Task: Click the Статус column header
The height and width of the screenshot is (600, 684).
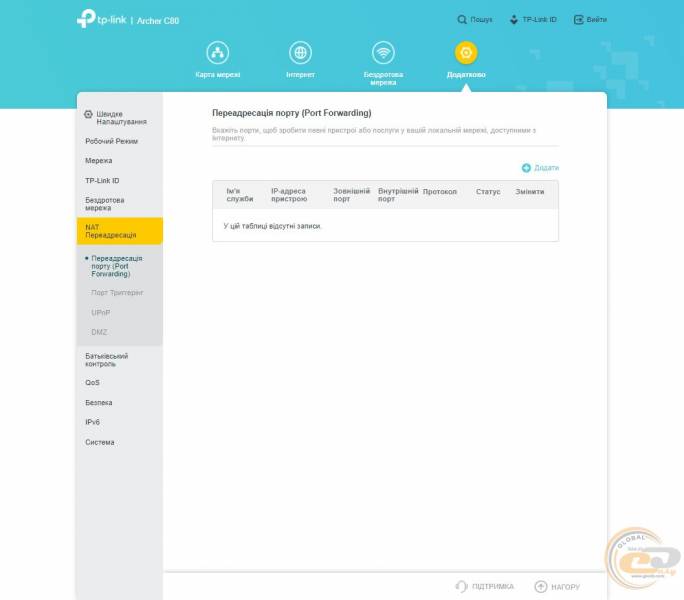Action: pyautogui.click(x=488, y=192)
